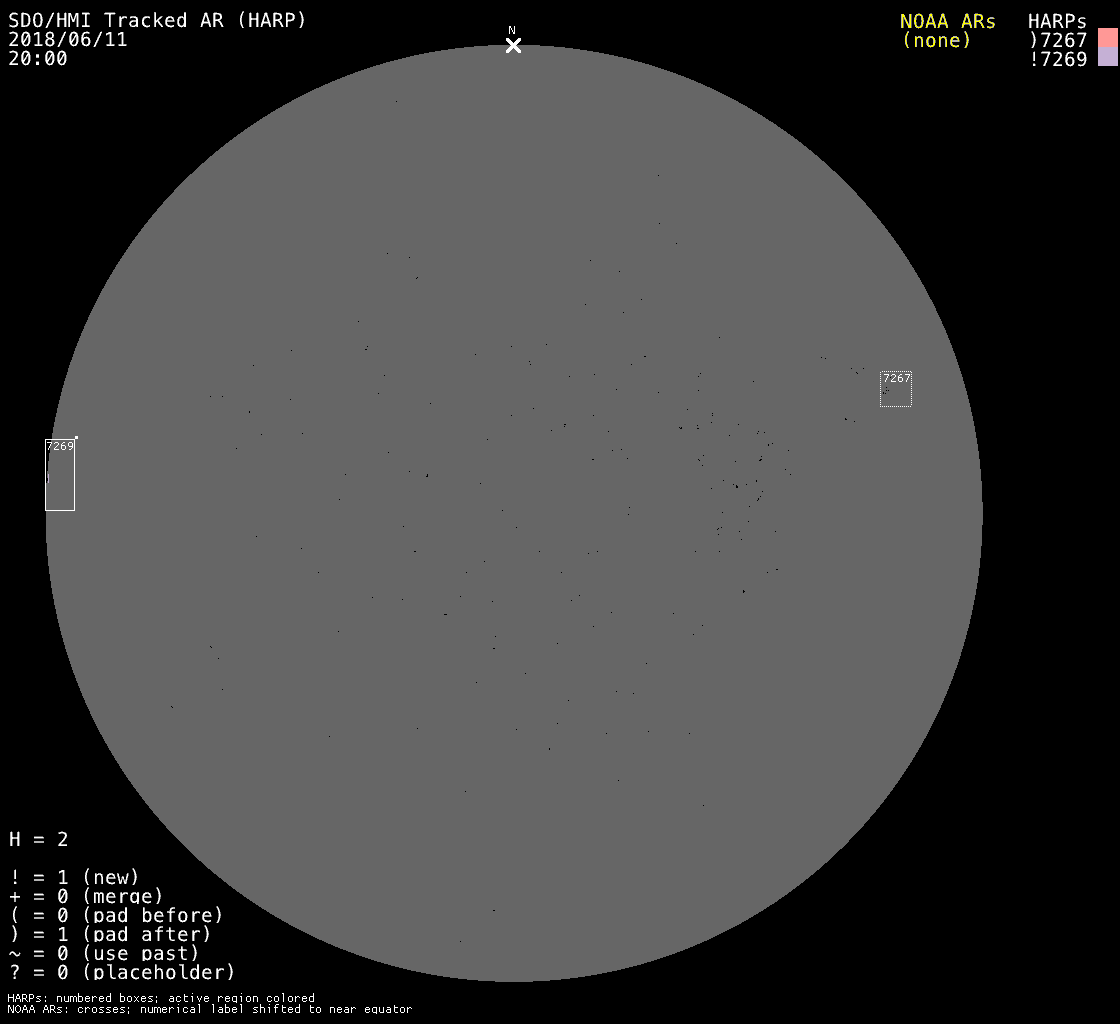Image resolution: width=1120 pixels, height=1024 pixels.
Task: Select the !7269 entry in the HARPs list
Action: pos(1057,59)
